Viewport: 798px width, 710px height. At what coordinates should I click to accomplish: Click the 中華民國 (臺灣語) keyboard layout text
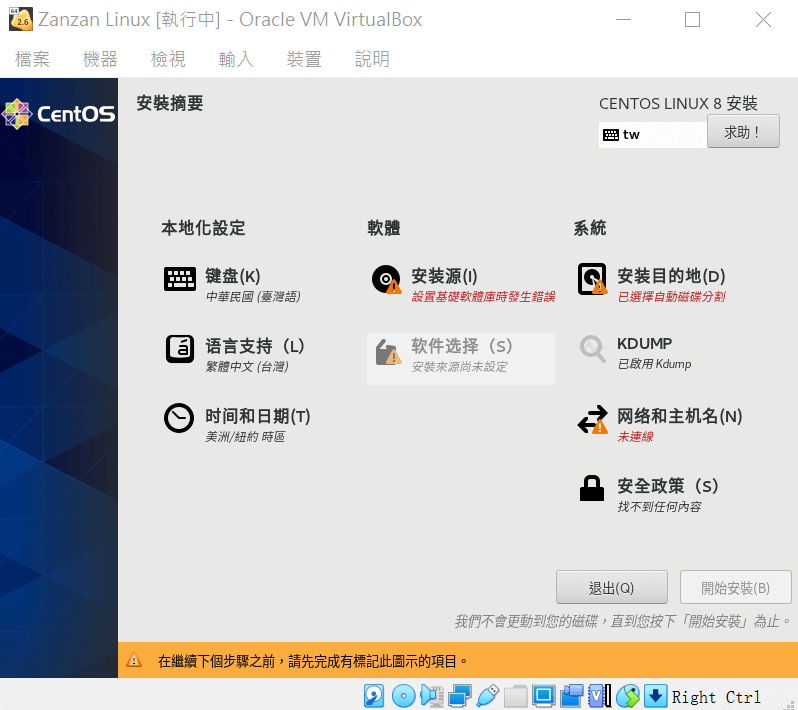pyautogui.click(x=253, y=297)
